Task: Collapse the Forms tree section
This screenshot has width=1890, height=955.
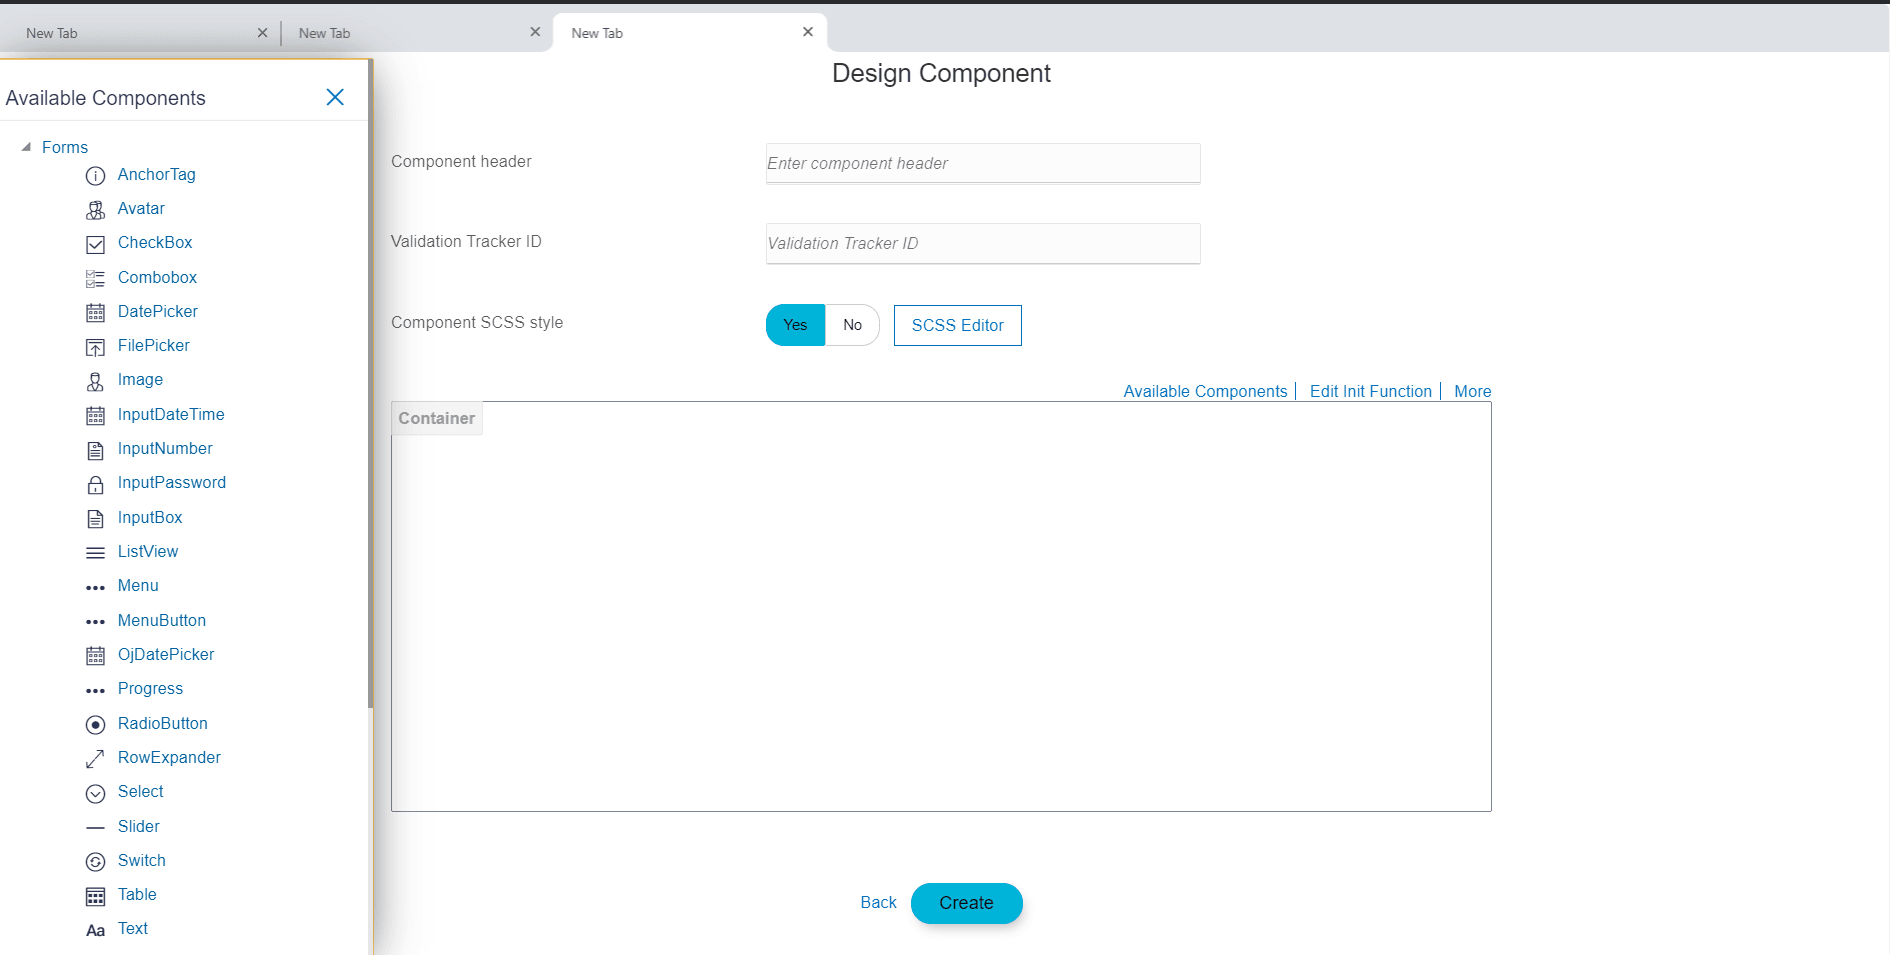Action: [x=26, y=146]
